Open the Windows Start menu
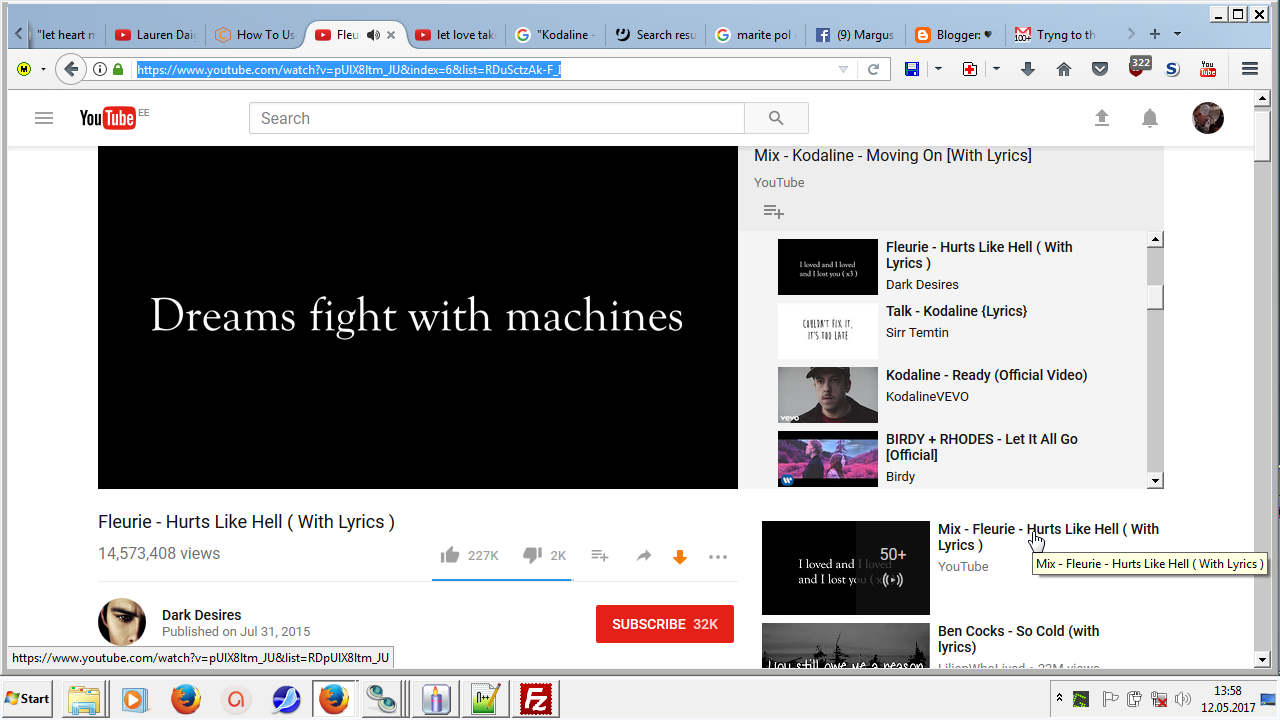The width and height of the screenshot is (1280, 720). [x=28, y=698]
